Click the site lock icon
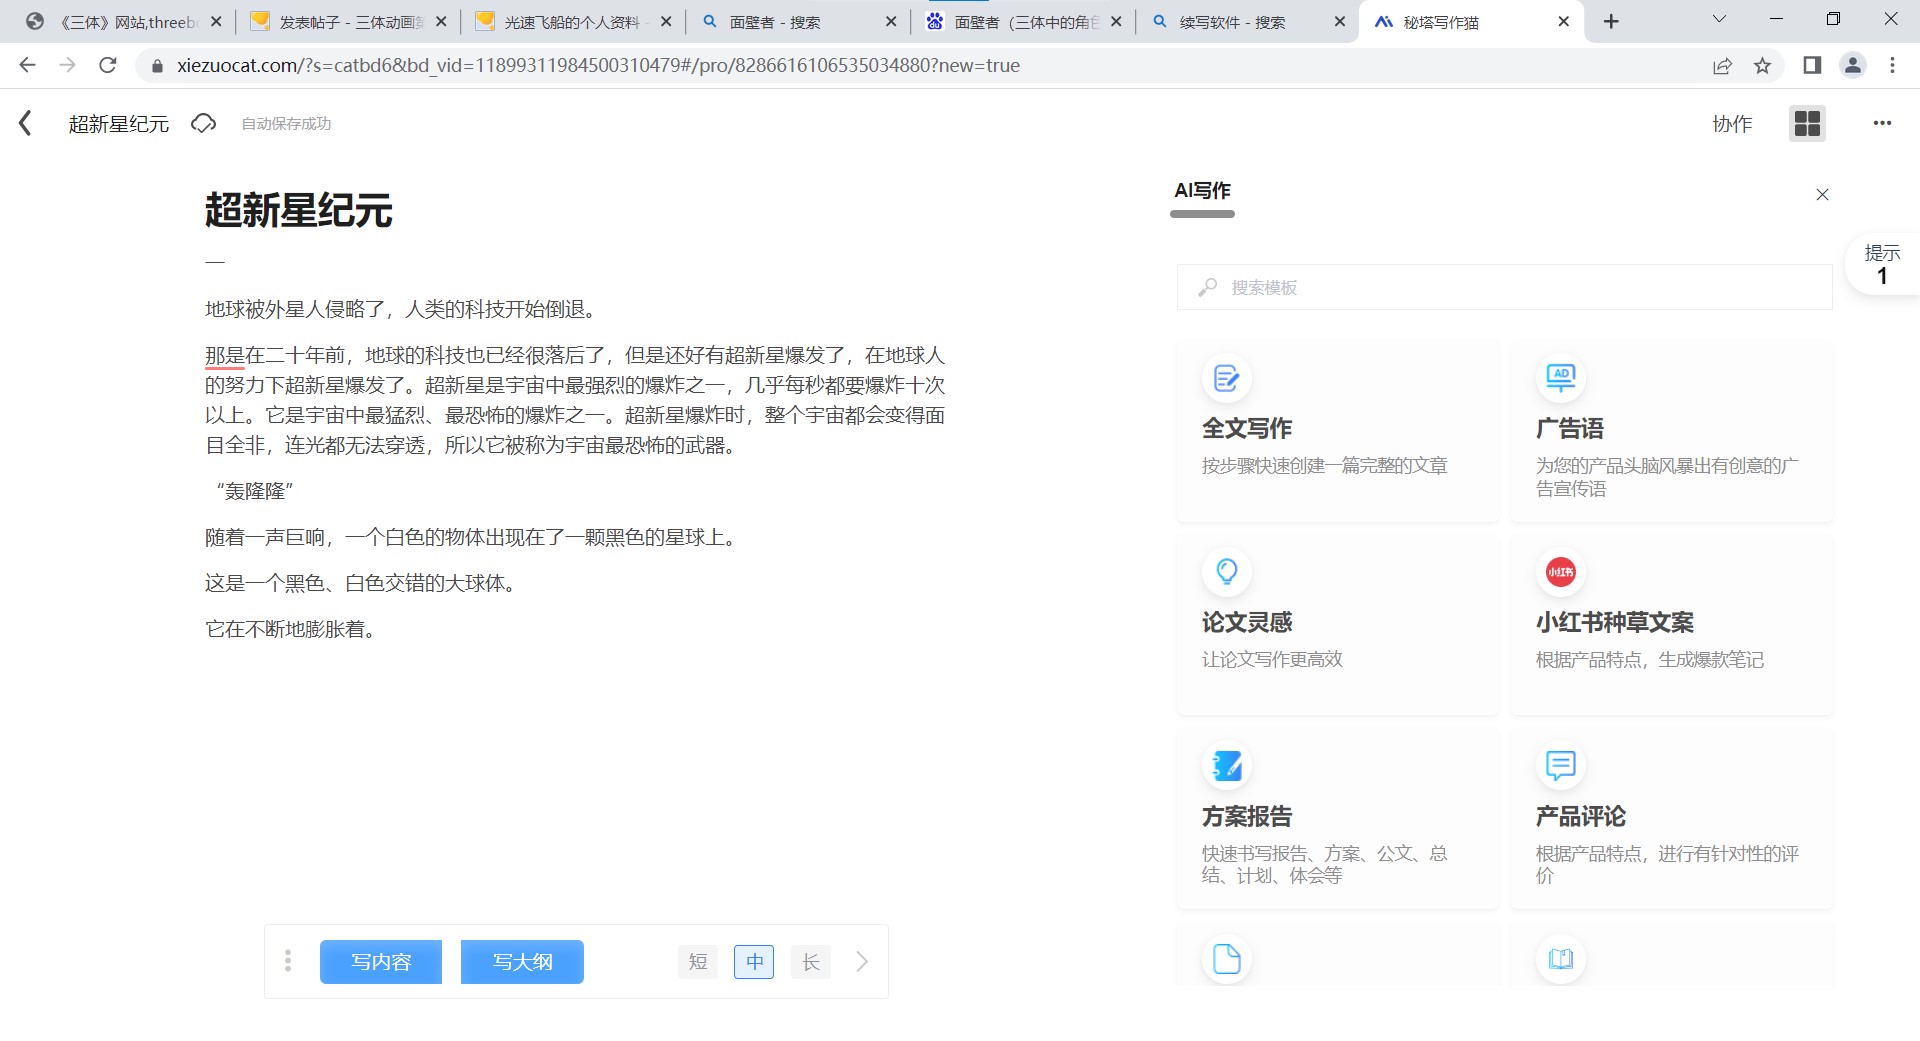 pyautogui.click(x=157, y=66)
